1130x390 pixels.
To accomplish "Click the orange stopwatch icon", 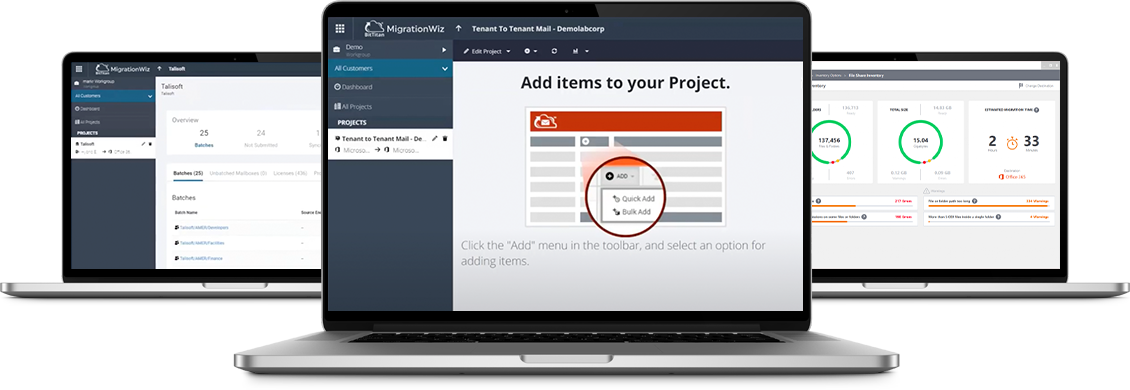I will point(1012,143).
